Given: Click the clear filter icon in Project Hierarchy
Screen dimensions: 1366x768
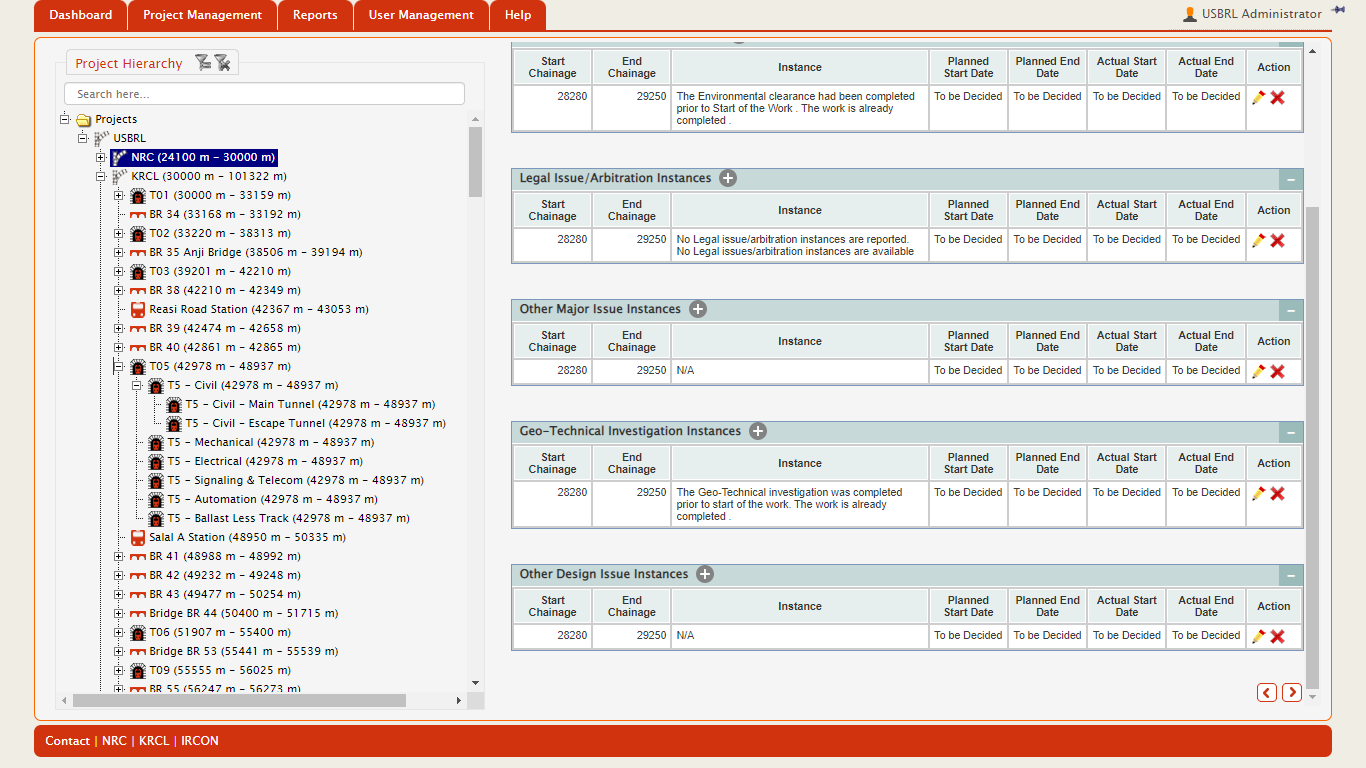Looking at the screenshot, I should [223, 63].
